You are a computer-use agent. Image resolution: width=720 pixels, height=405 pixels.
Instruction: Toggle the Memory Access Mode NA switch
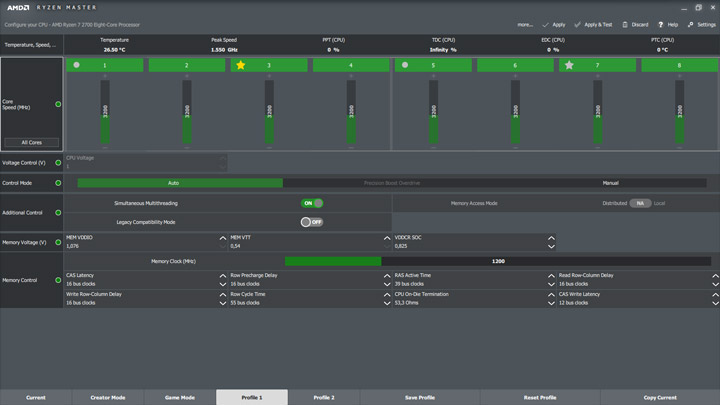pyautogui.click(x=640, y=203)
